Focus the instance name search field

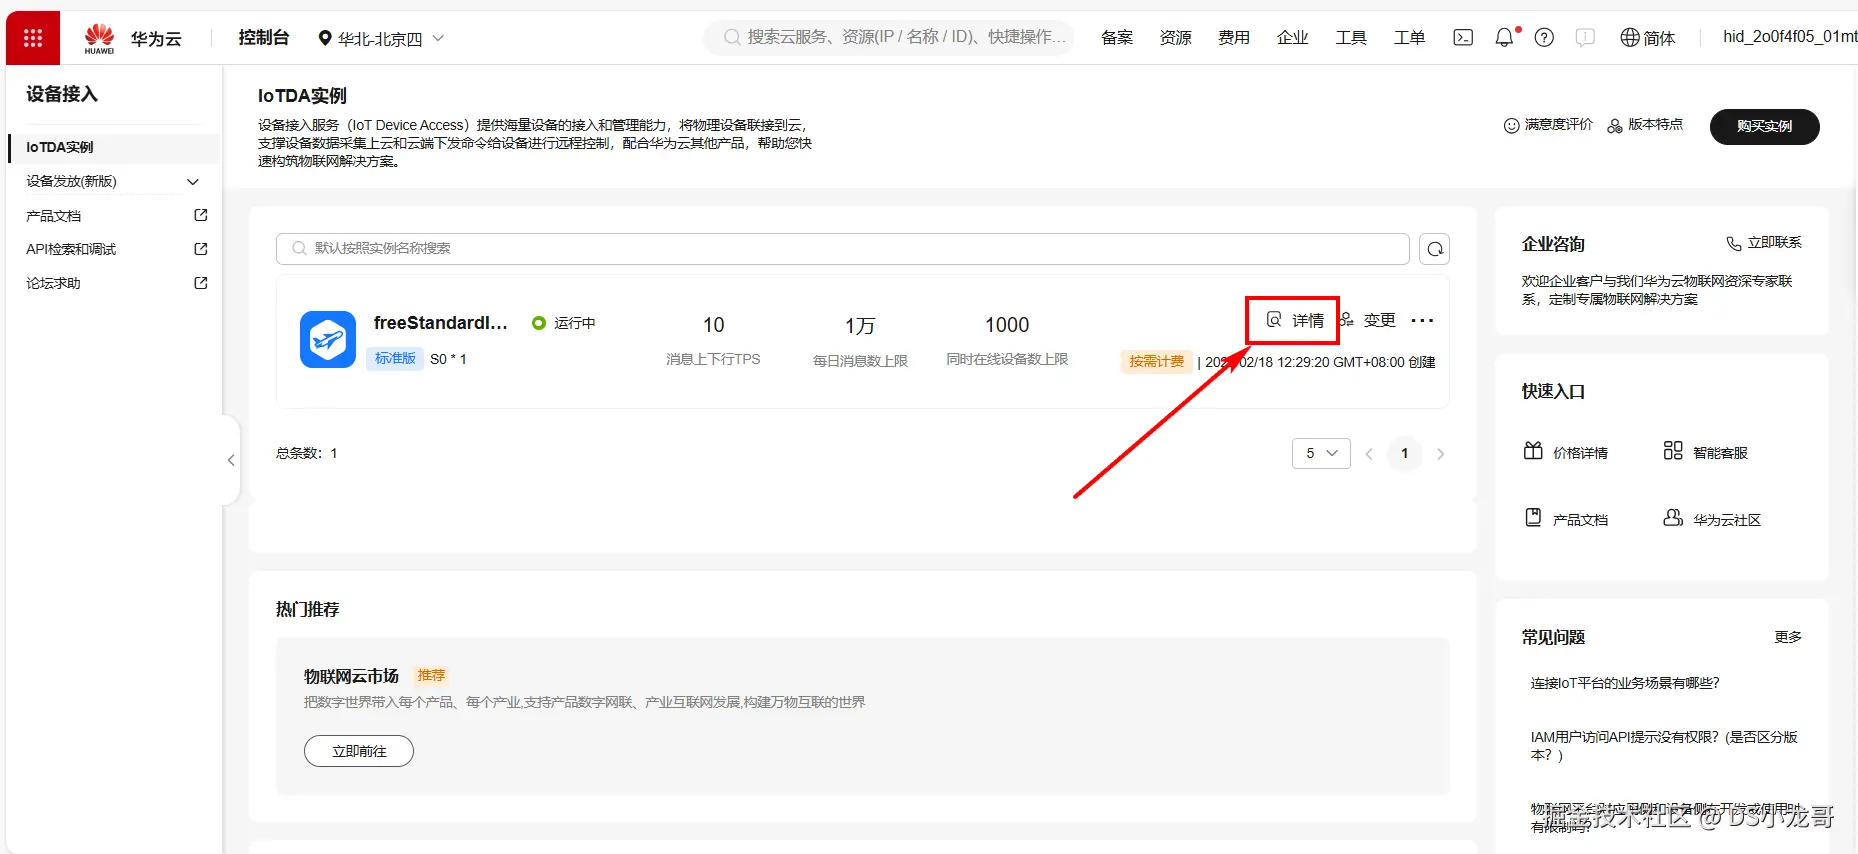point(843,248)
